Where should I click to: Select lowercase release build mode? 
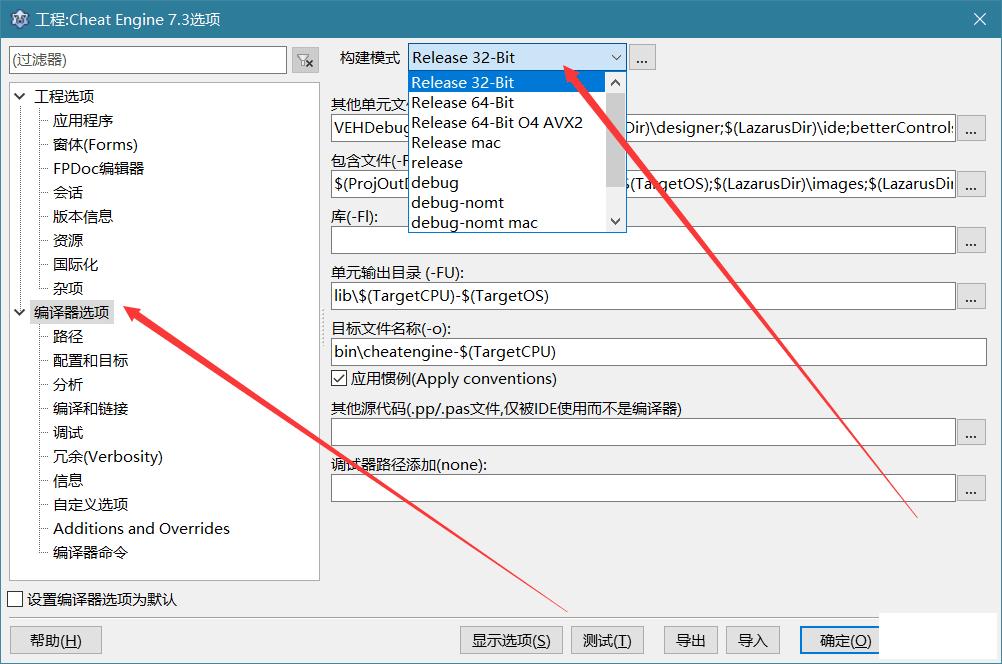point(507,162)
